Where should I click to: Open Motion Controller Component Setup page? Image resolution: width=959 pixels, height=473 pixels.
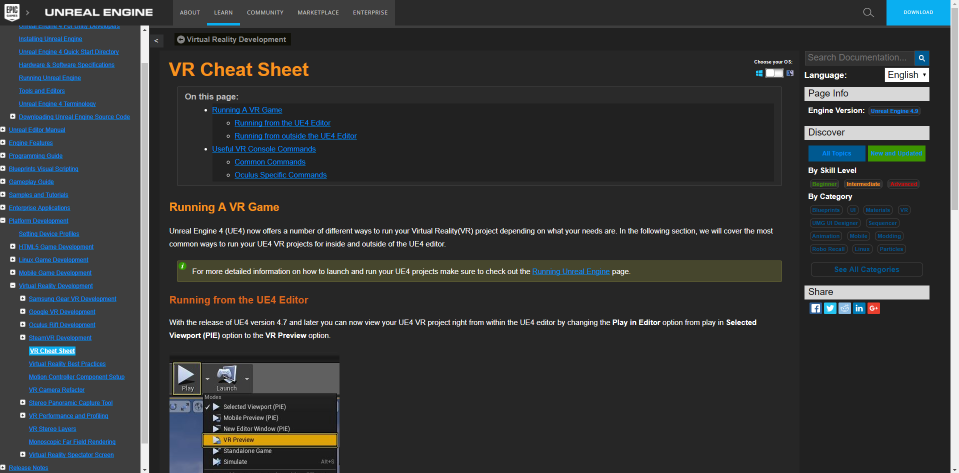76,377
